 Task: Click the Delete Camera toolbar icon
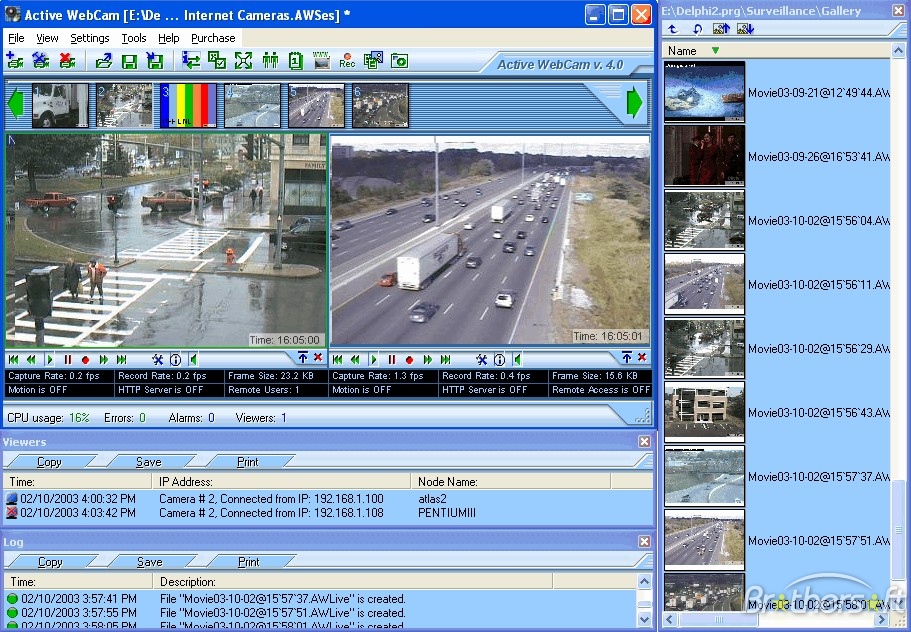[x=67, y=60]
